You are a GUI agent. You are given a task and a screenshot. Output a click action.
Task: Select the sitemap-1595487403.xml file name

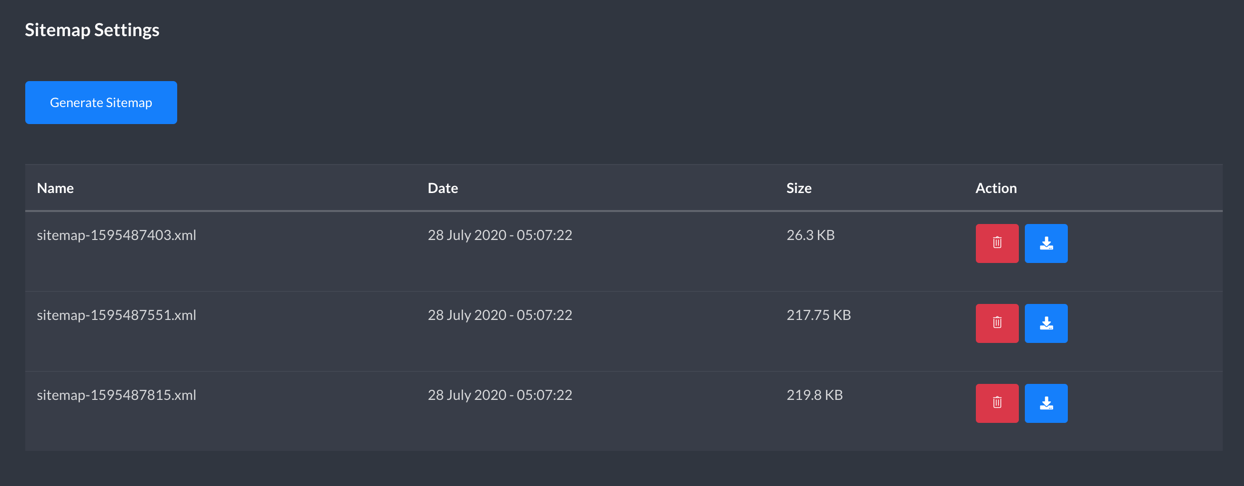pyautogui.click(x=116, y=235)
